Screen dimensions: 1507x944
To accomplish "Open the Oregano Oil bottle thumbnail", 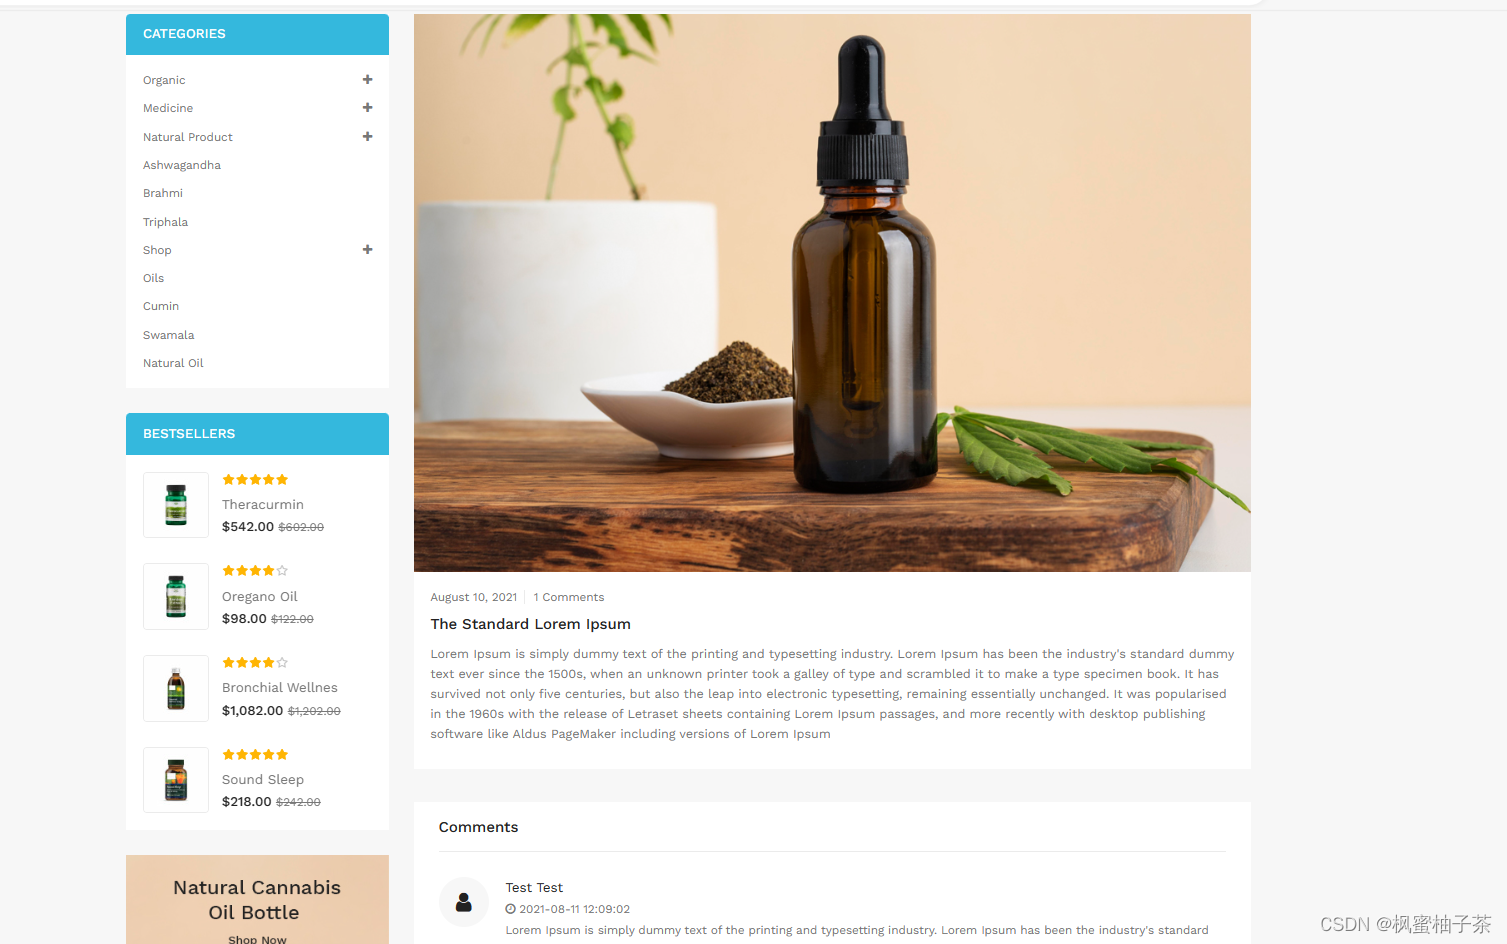I will click(x=176, y=596).
